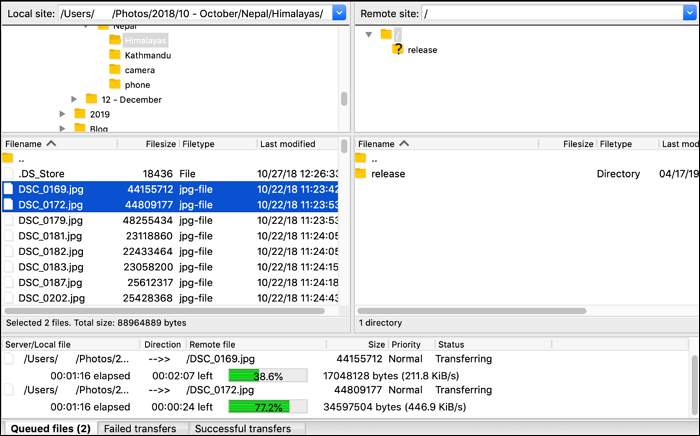Screen dimensions: 700x436
Task: Sort local files by Filename column
Action: tap(60, 144)
